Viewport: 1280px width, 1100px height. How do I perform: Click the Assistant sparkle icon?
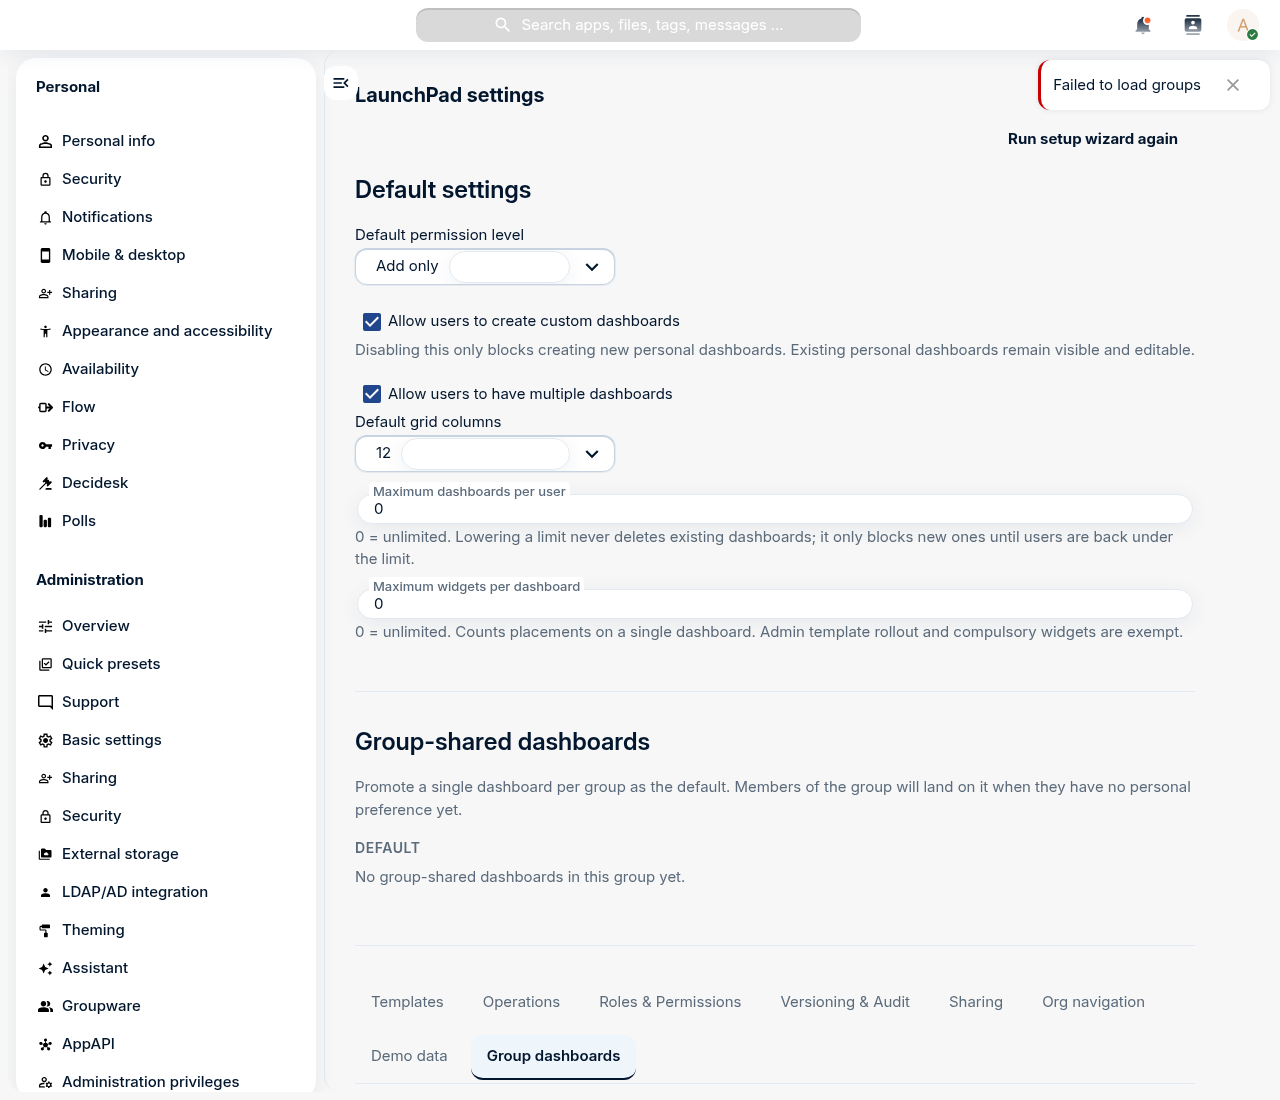click(x=45, y=968)
